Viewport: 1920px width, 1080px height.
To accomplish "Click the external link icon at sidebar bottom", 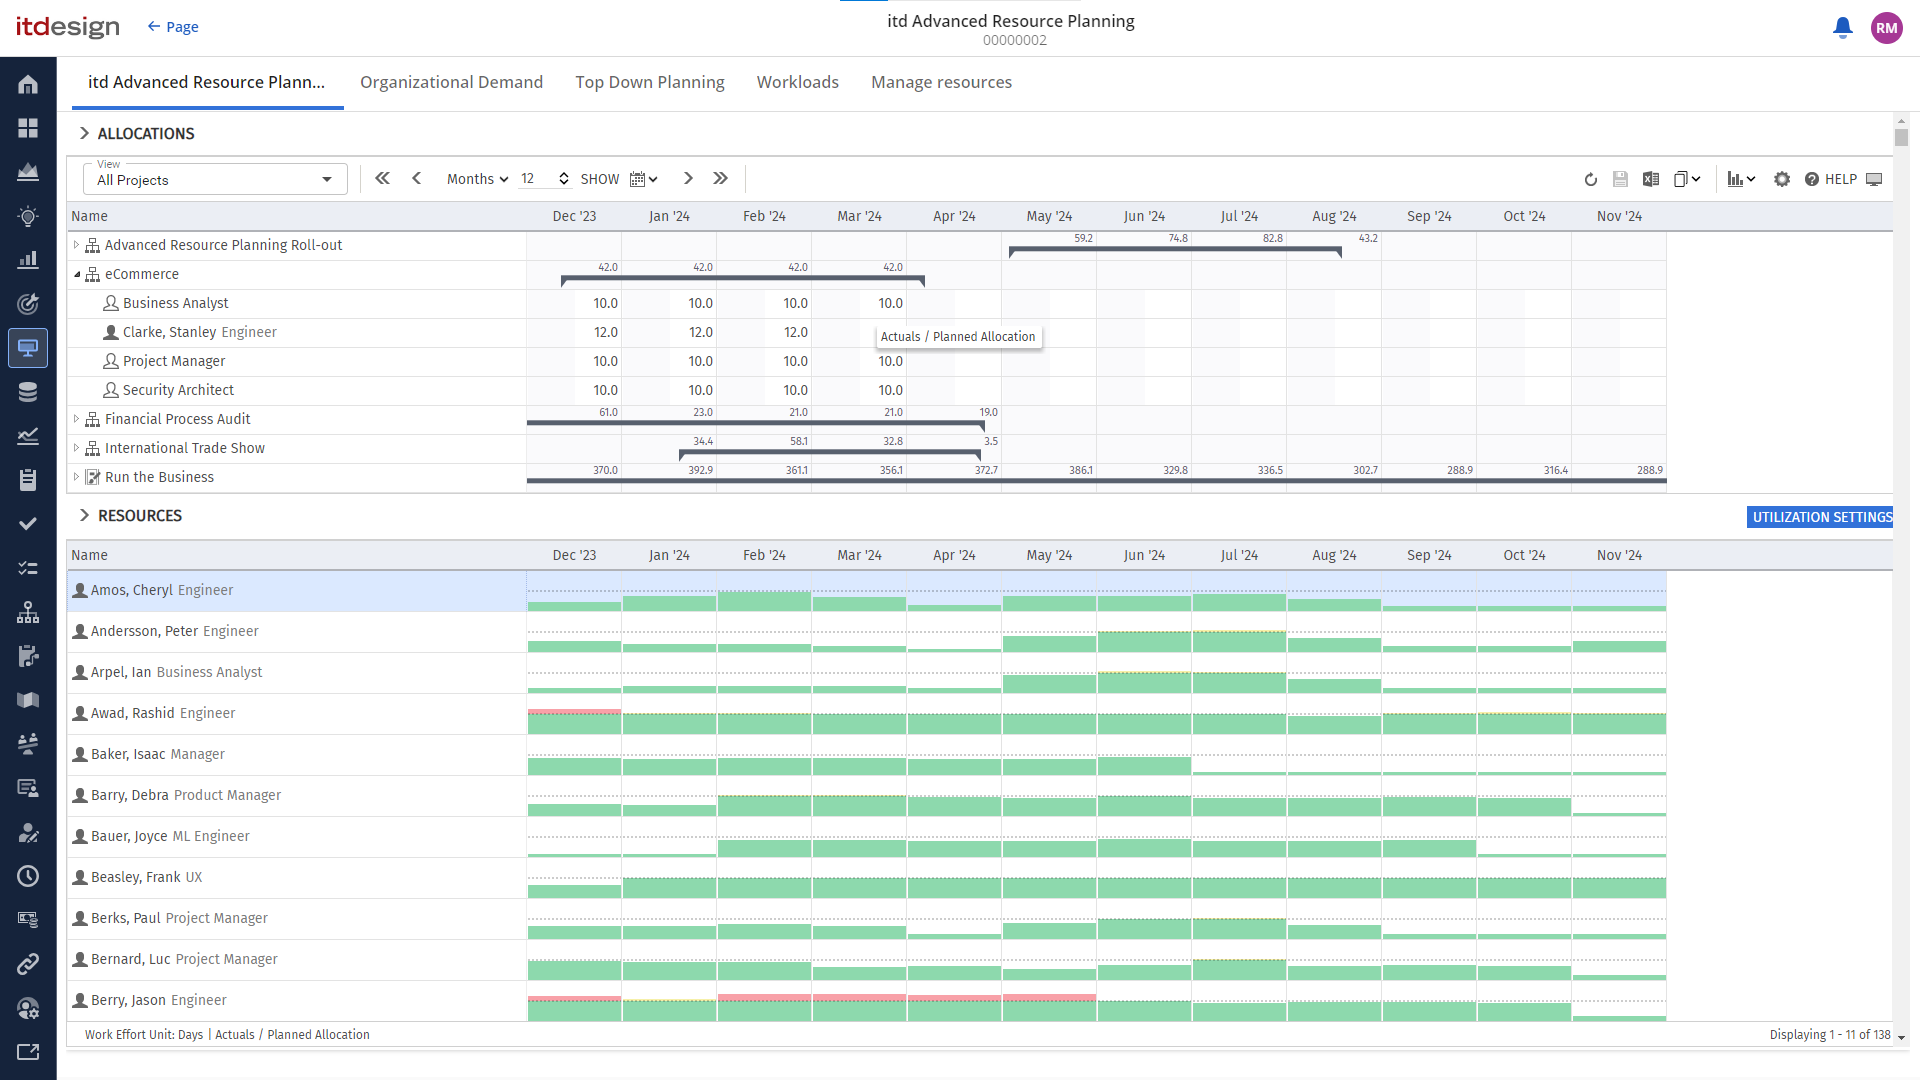I will pyautogui.click(x=28, y=1052).
